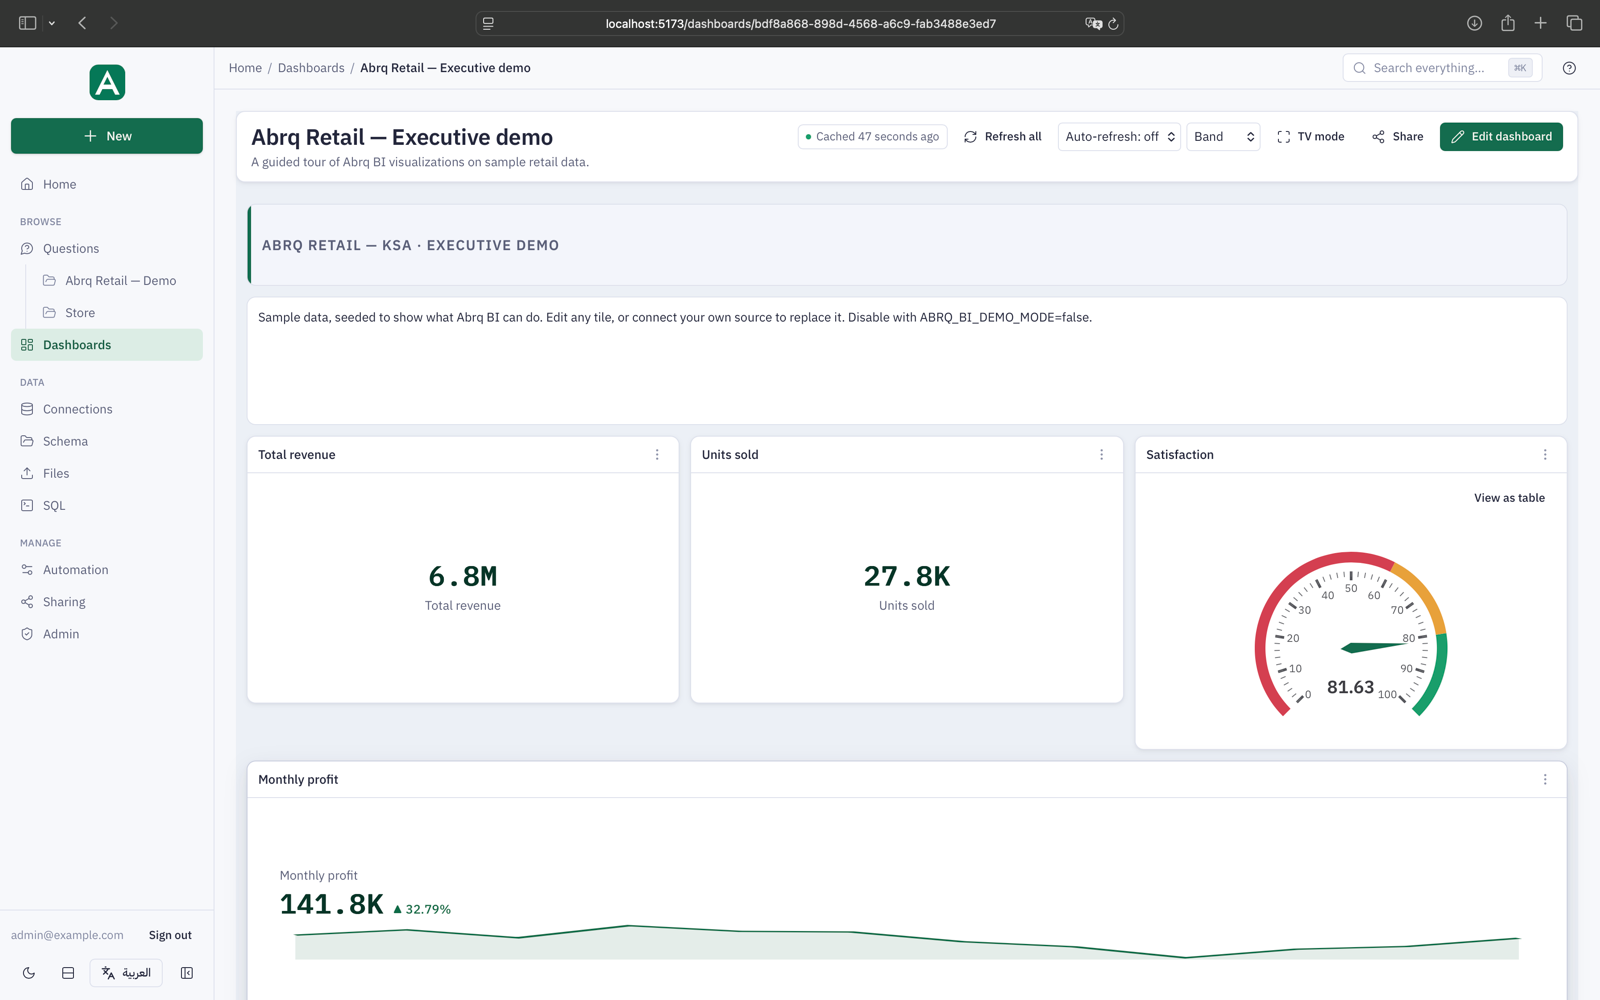Click Edit dashboard

(x=1501, y=136)
